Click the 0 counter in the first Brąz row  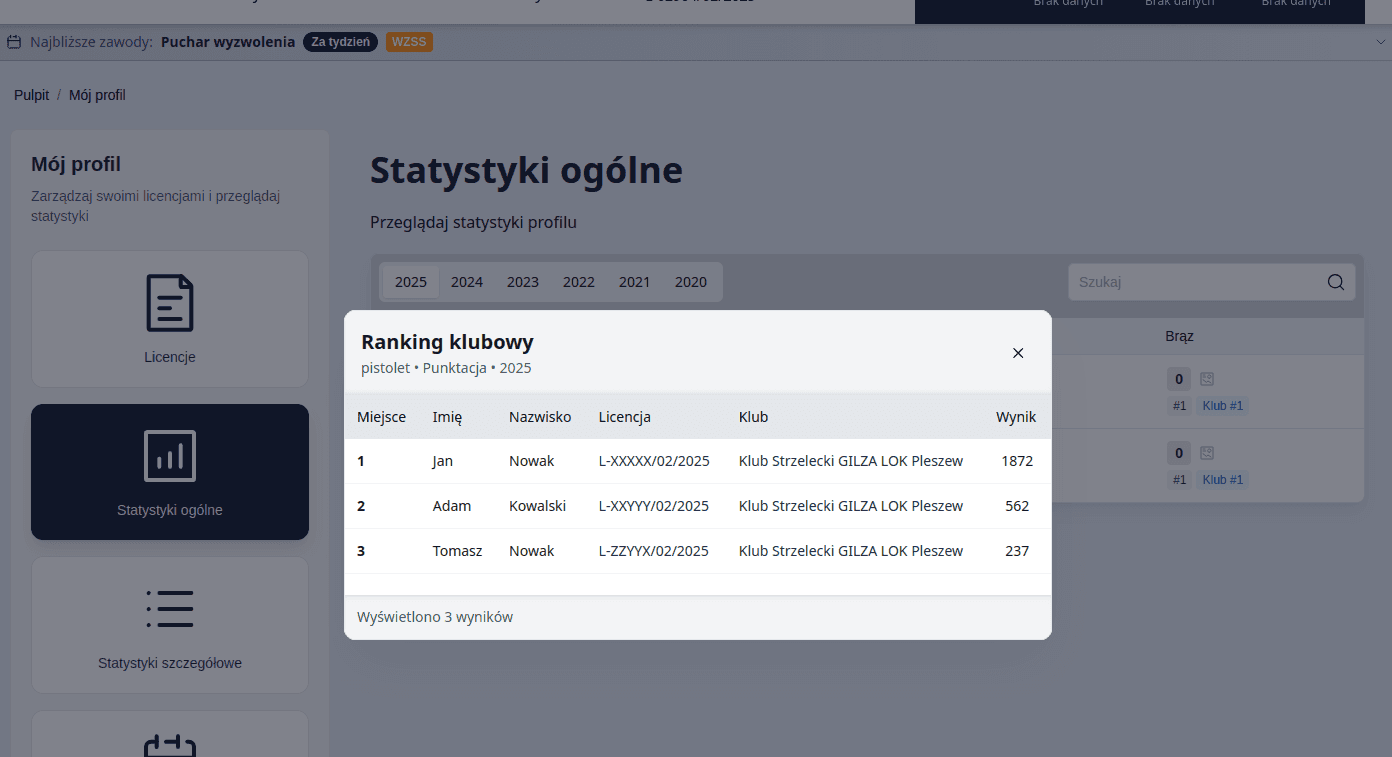[x=1178, y=379]
